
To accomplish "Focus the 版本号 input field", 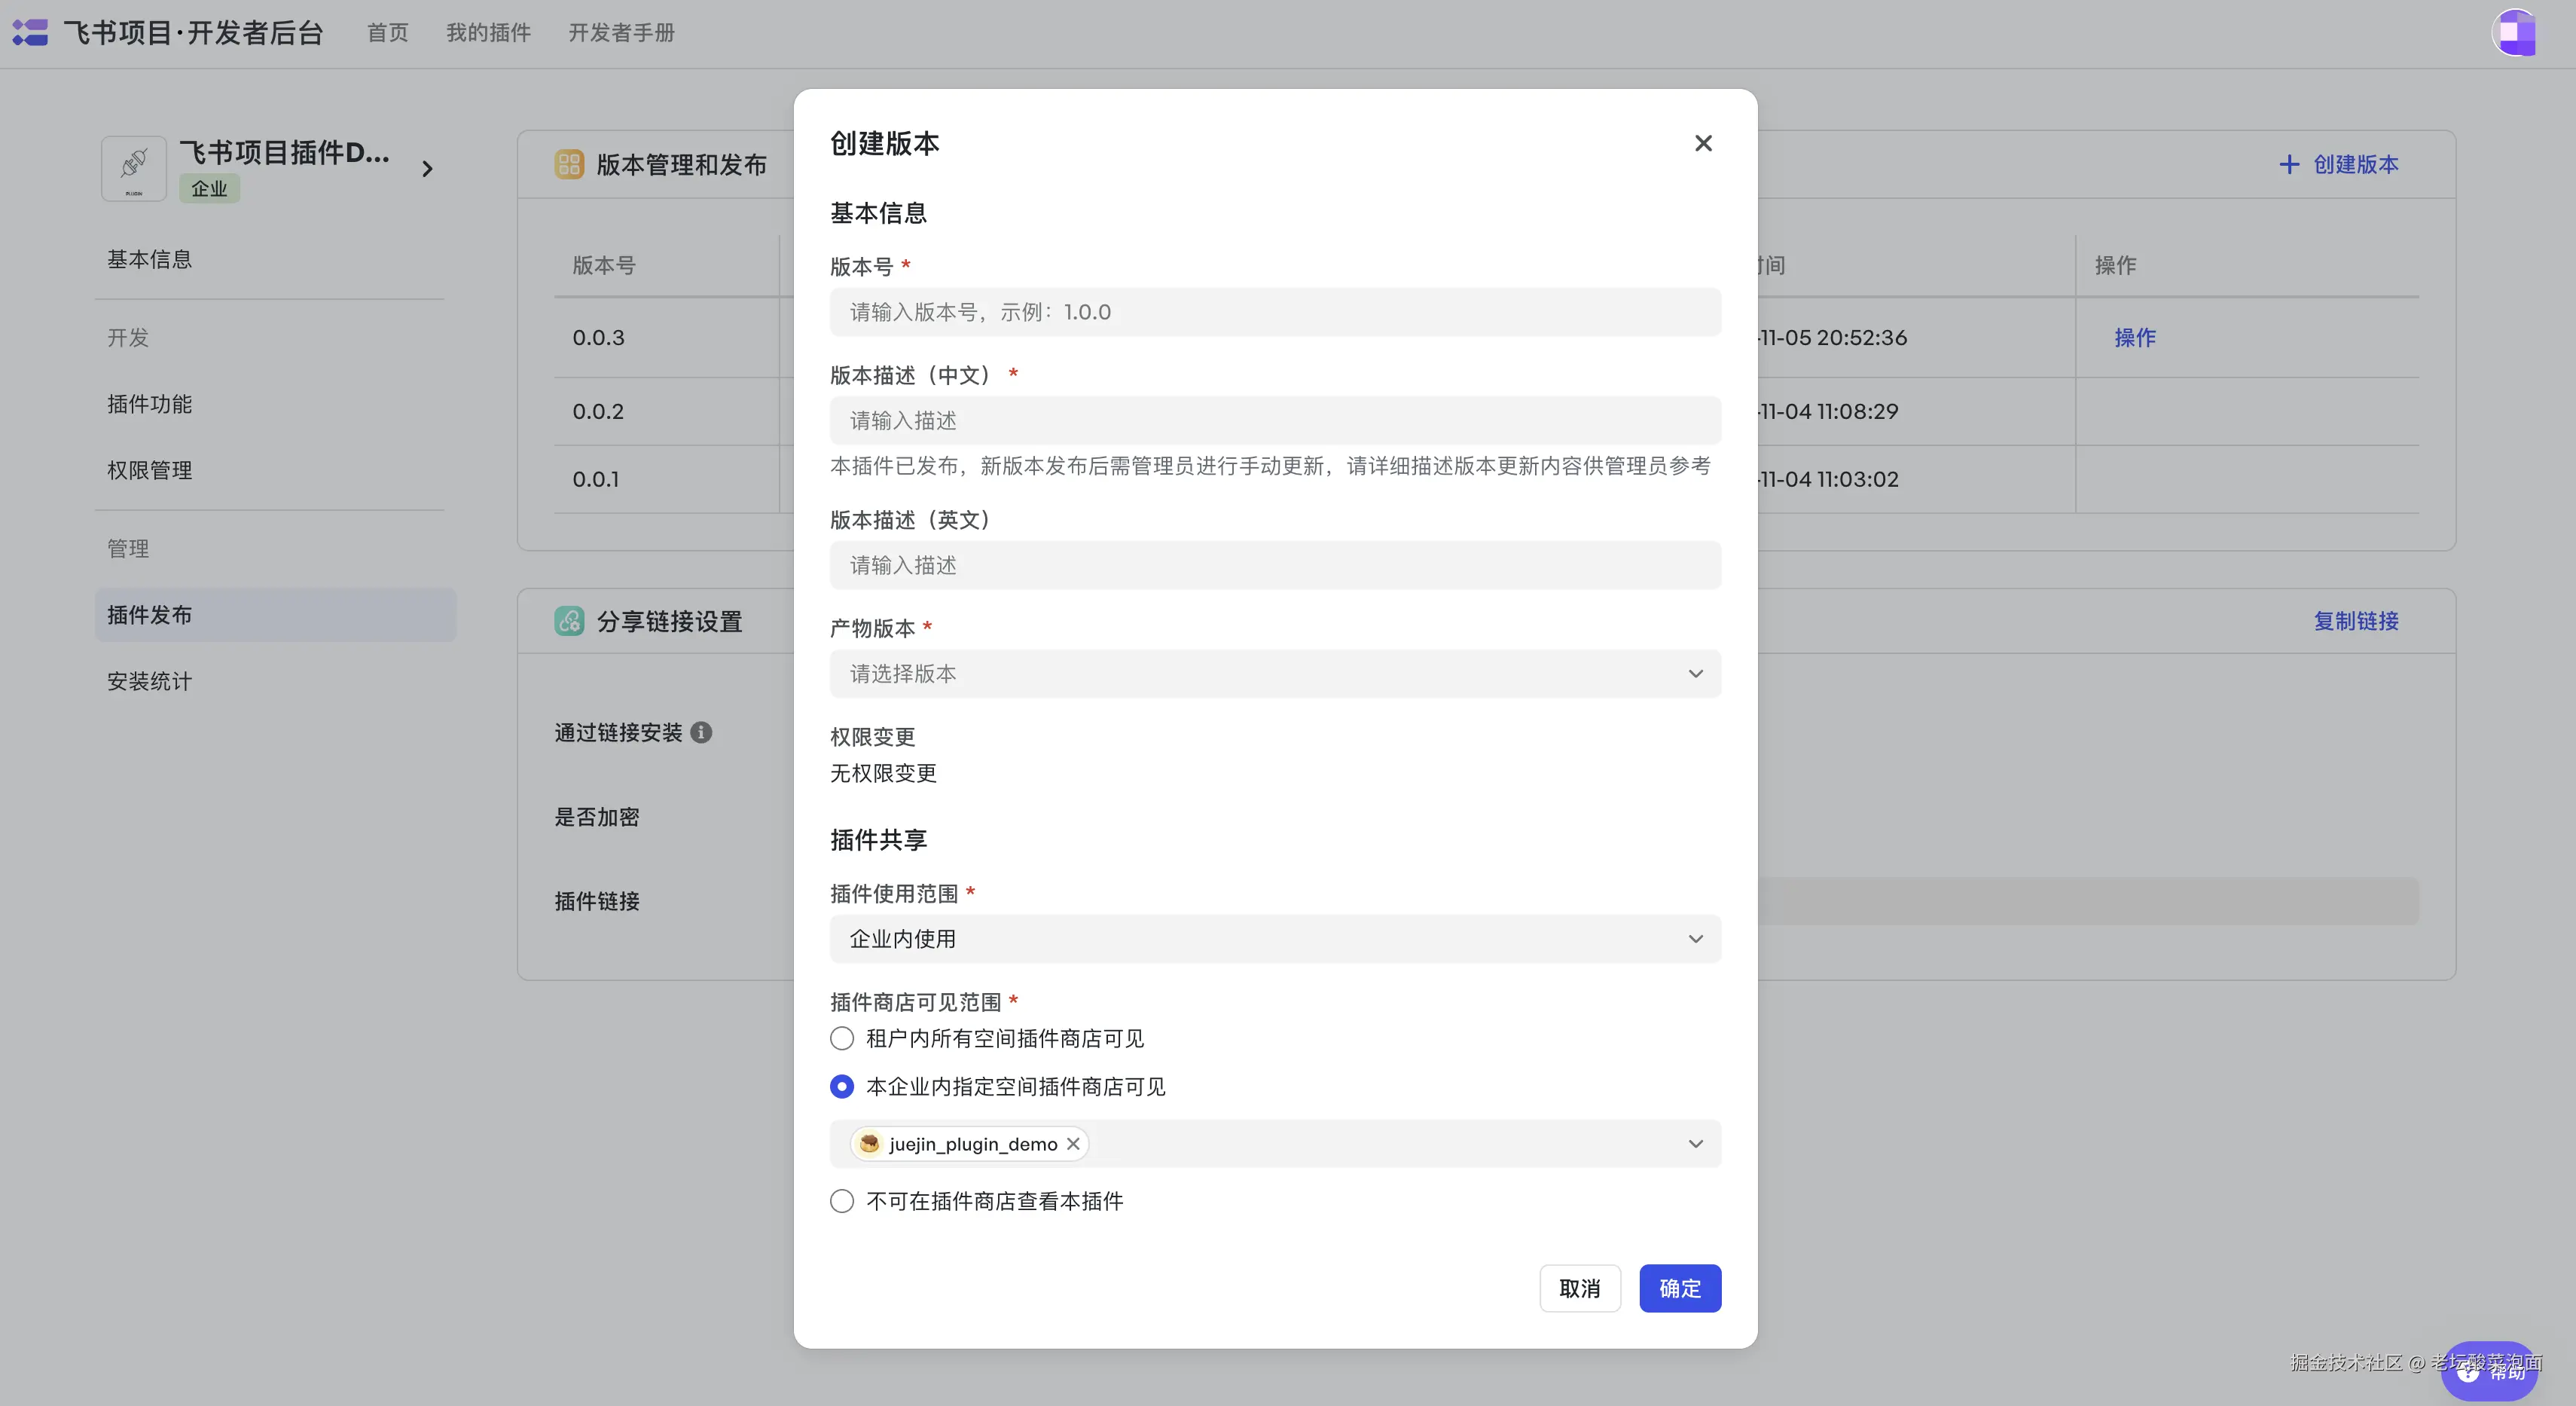I will [x=1274, y=312].
